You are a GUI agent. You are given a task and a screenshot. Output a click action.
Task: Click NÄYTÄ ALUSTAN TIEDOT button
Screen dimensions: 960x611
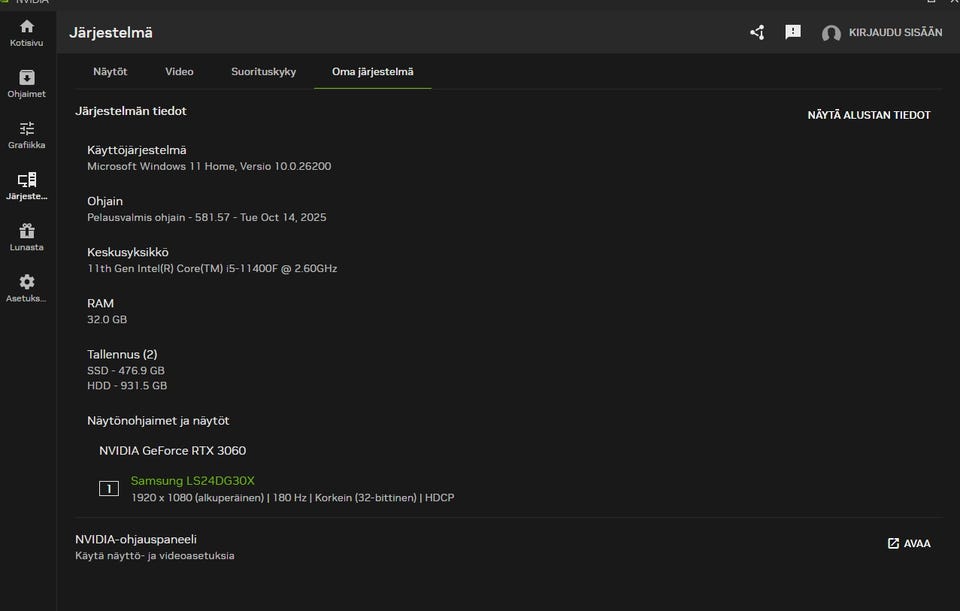tap(869, 115)
